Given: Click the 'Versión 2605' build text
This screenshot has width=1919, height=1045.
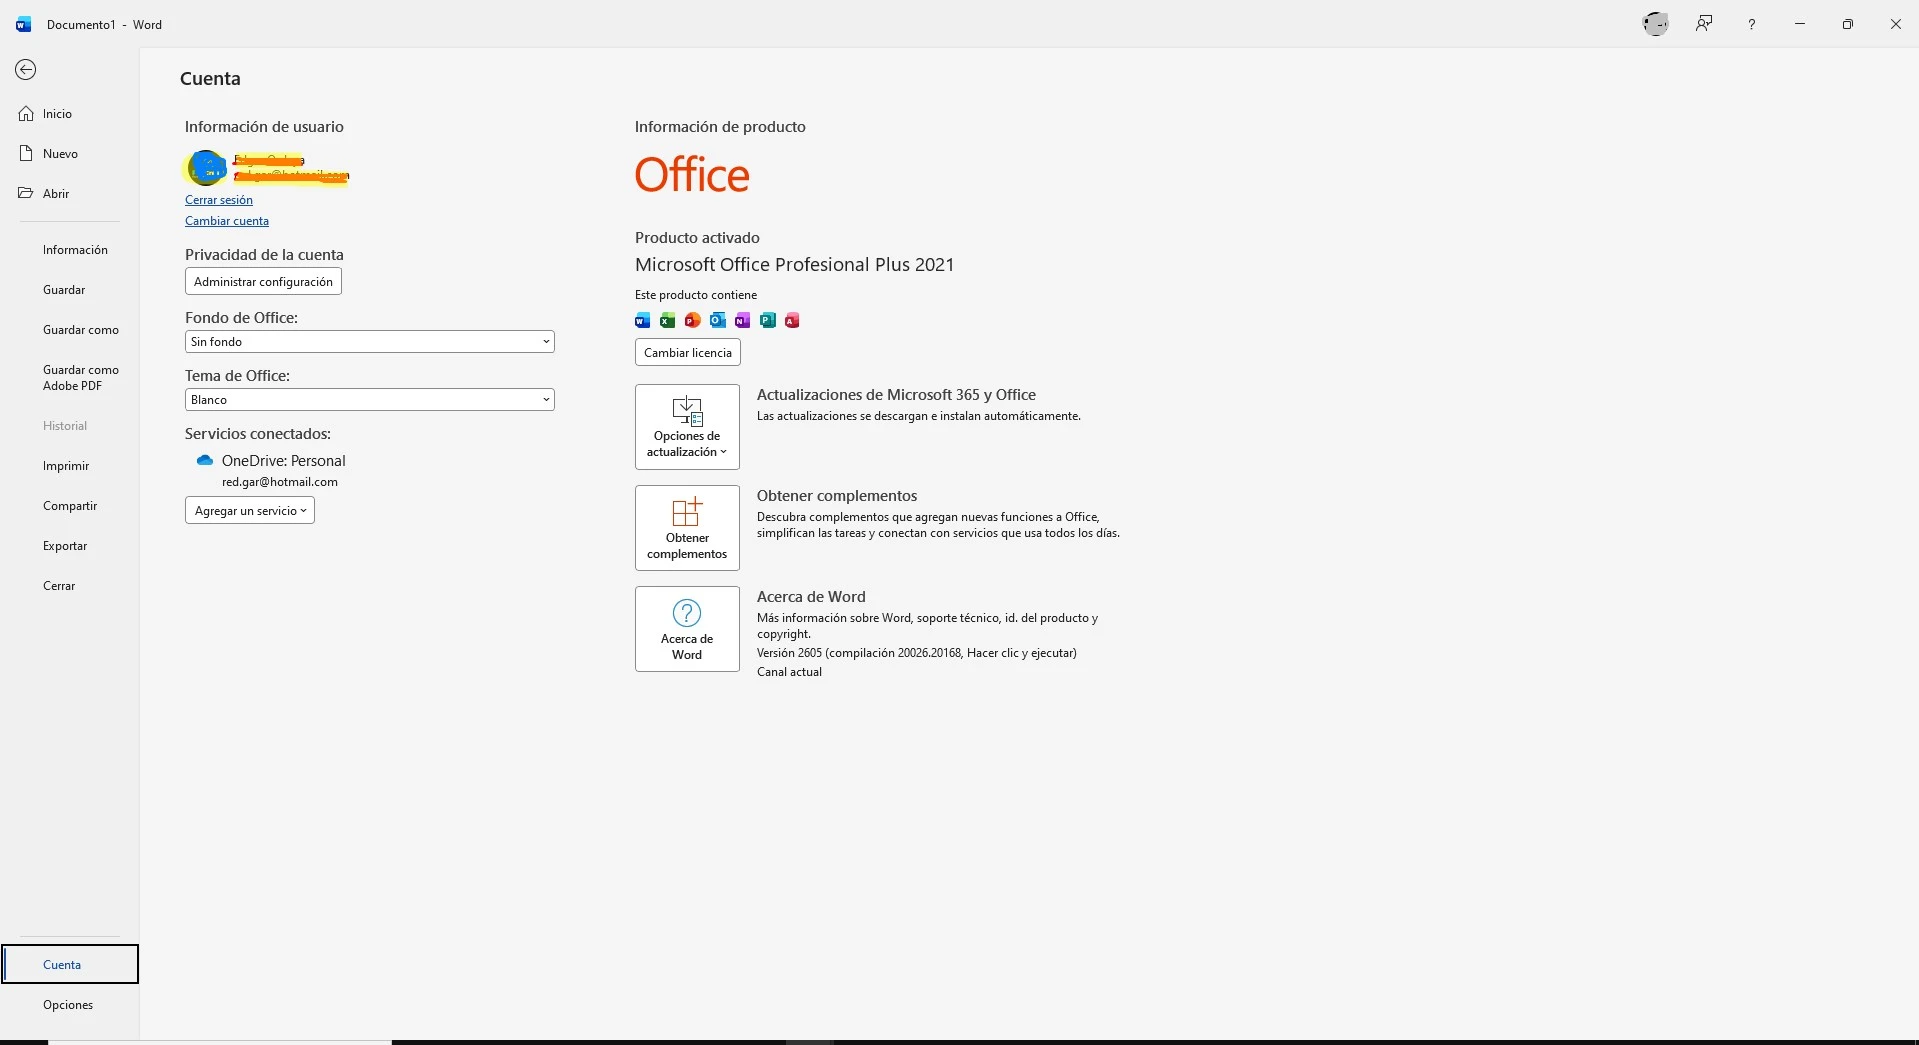Looking at the screenshot, I should pos(917,653).
